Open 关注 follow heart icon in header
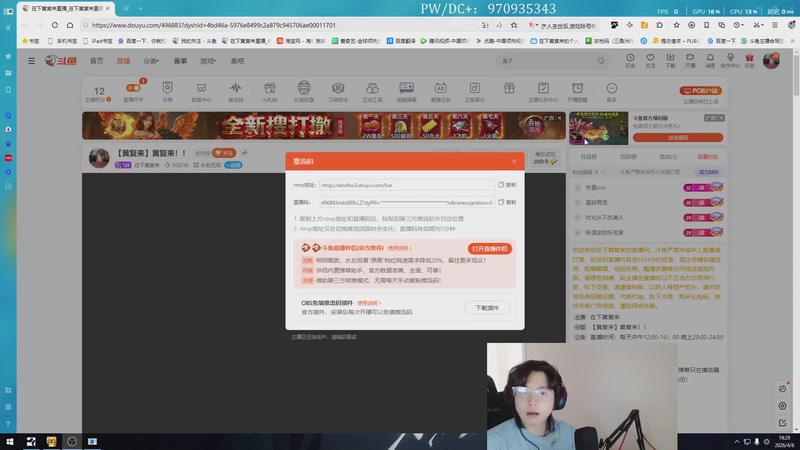 [650, 60]
